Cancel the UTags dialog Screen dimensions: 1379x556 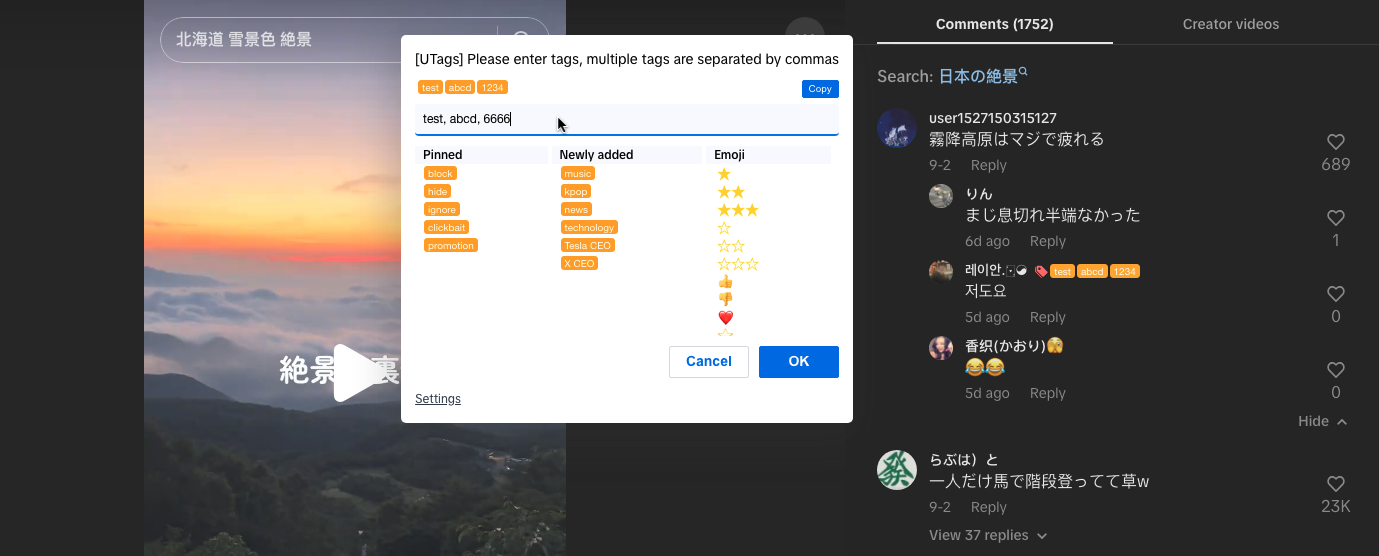tap(708, 362)
